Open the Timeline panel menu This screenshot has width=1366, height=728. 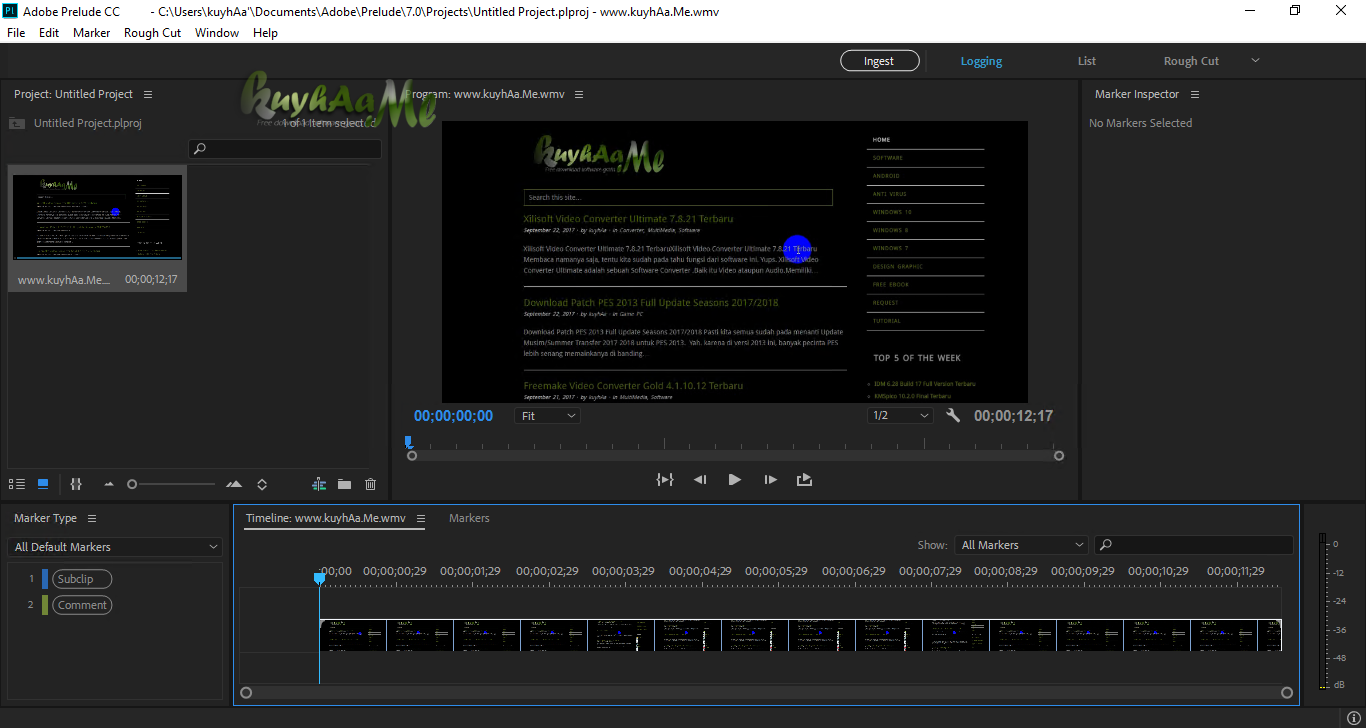pyautogui.click(x=421, y=518)
